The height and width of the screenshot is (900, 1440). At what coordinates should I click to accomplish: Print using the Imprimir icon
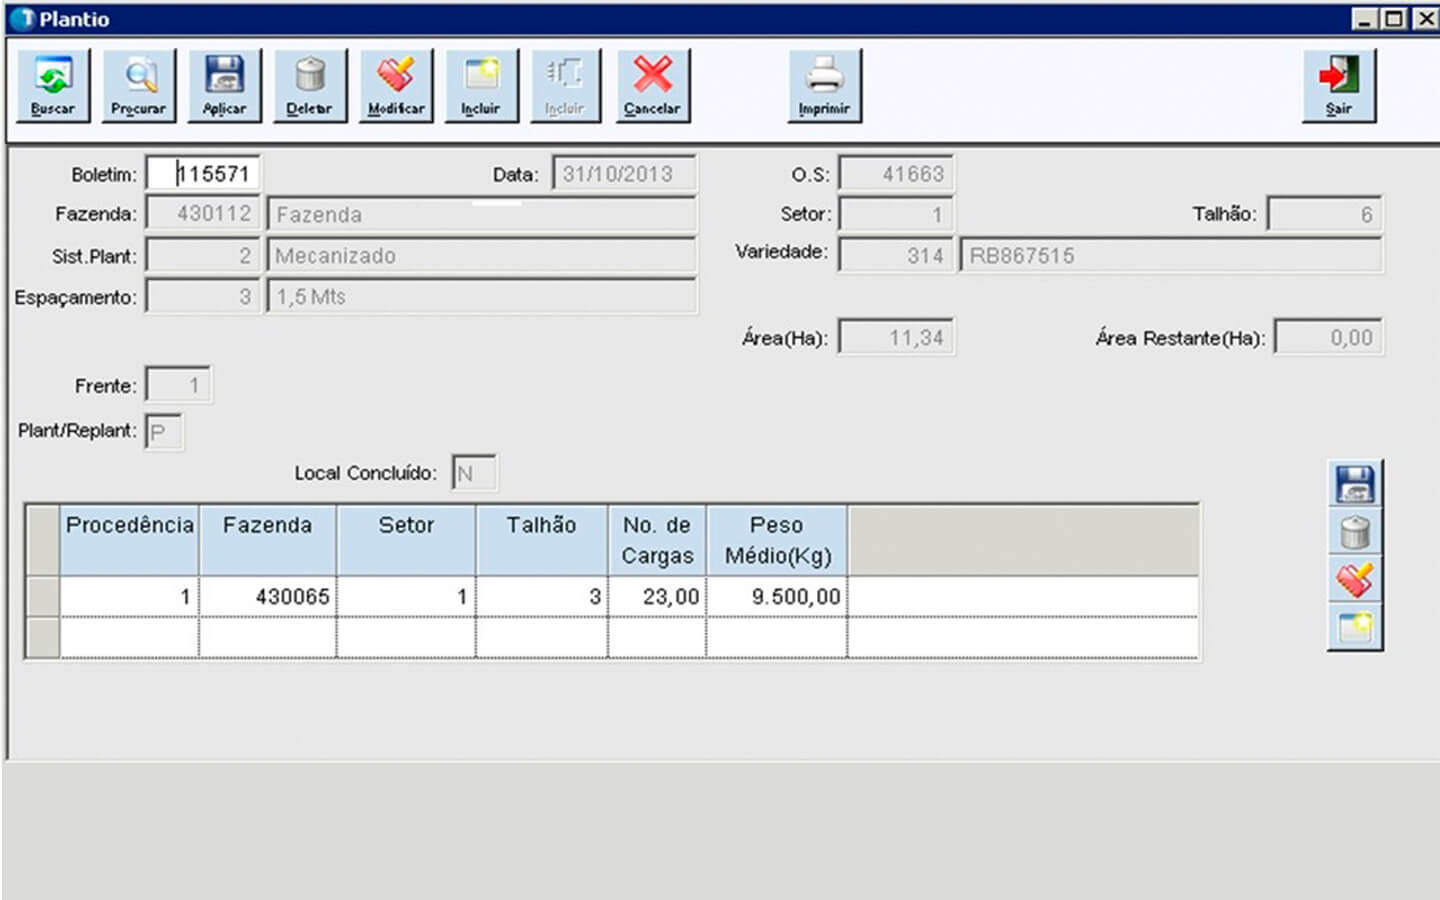click(x=824, y=85)
